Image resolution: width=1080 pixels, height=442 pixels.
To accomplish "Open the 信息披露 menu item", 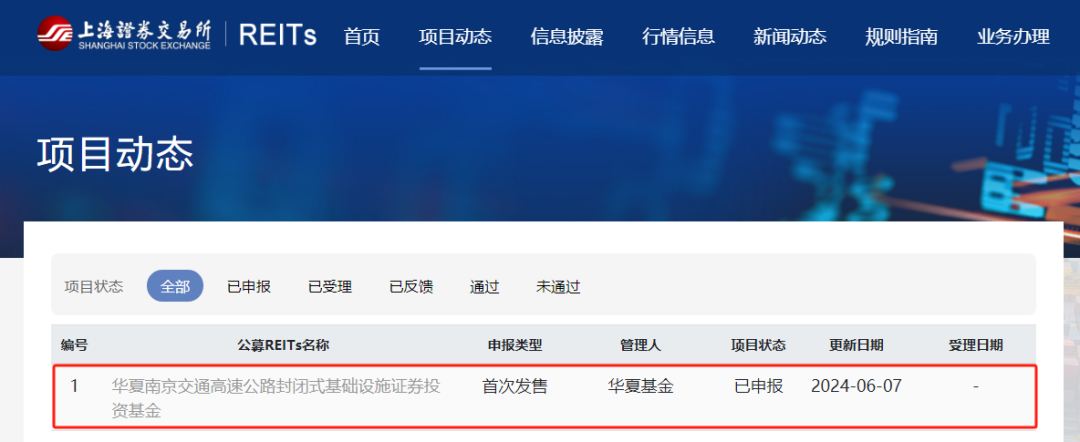I will click(x=567, y=36).
